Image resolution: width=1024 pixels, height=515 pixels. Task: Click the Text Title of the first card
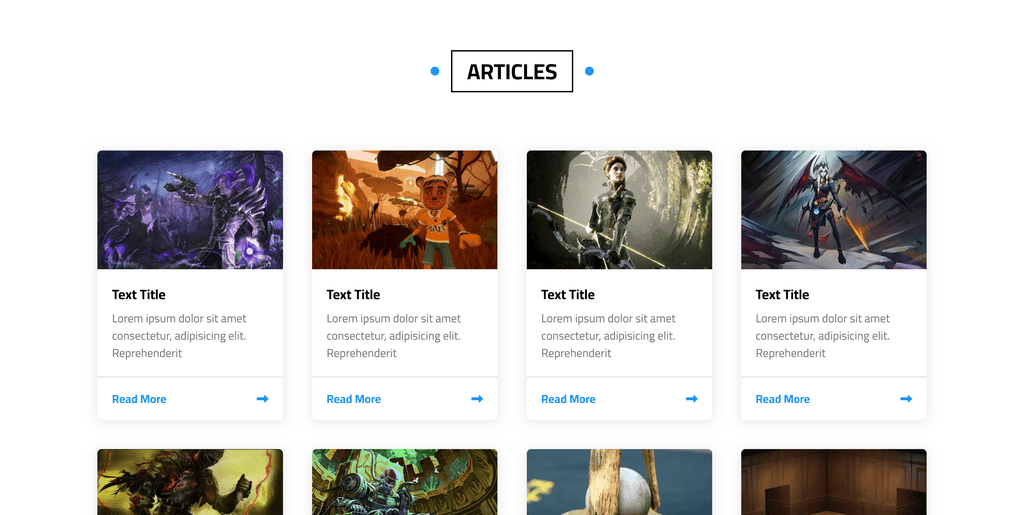(x=138, y=294)
